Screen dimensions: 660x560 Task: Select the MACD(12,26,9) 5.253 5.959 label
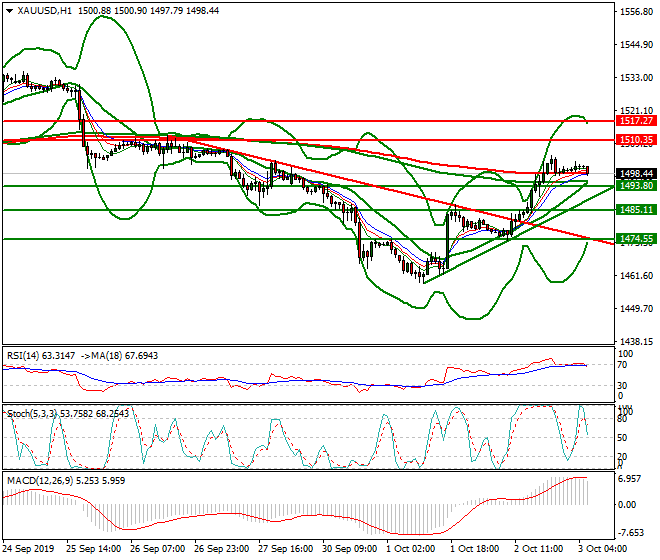click(x=66, y=481)
